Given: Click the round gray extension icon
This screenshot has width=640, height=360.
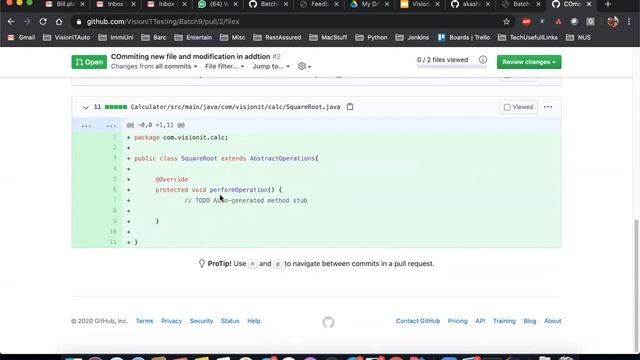Looking at the screenshot, I should 574,22.
